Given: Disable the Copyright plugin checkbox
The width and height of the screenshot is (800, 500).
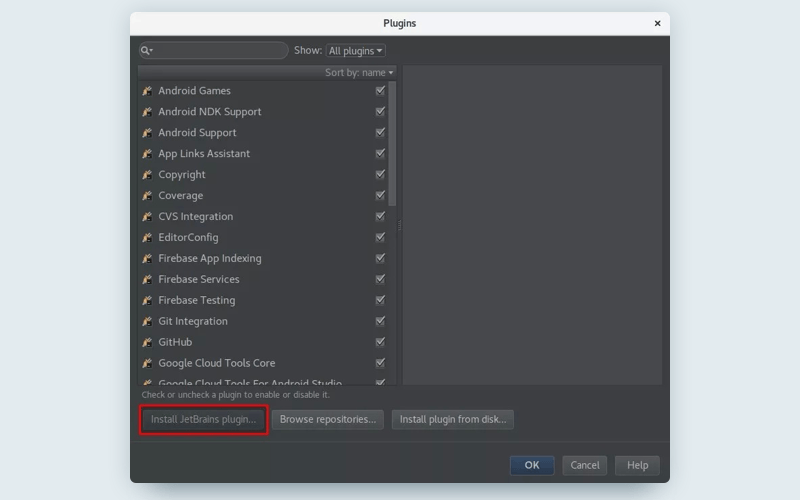Looking at the screenshot, I should click(x=380, y=174).
